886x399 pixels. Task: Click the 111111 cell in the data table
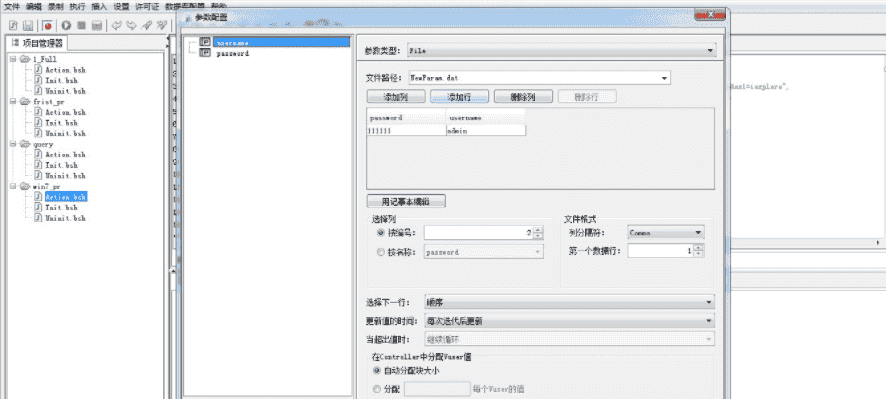[407, 131]
